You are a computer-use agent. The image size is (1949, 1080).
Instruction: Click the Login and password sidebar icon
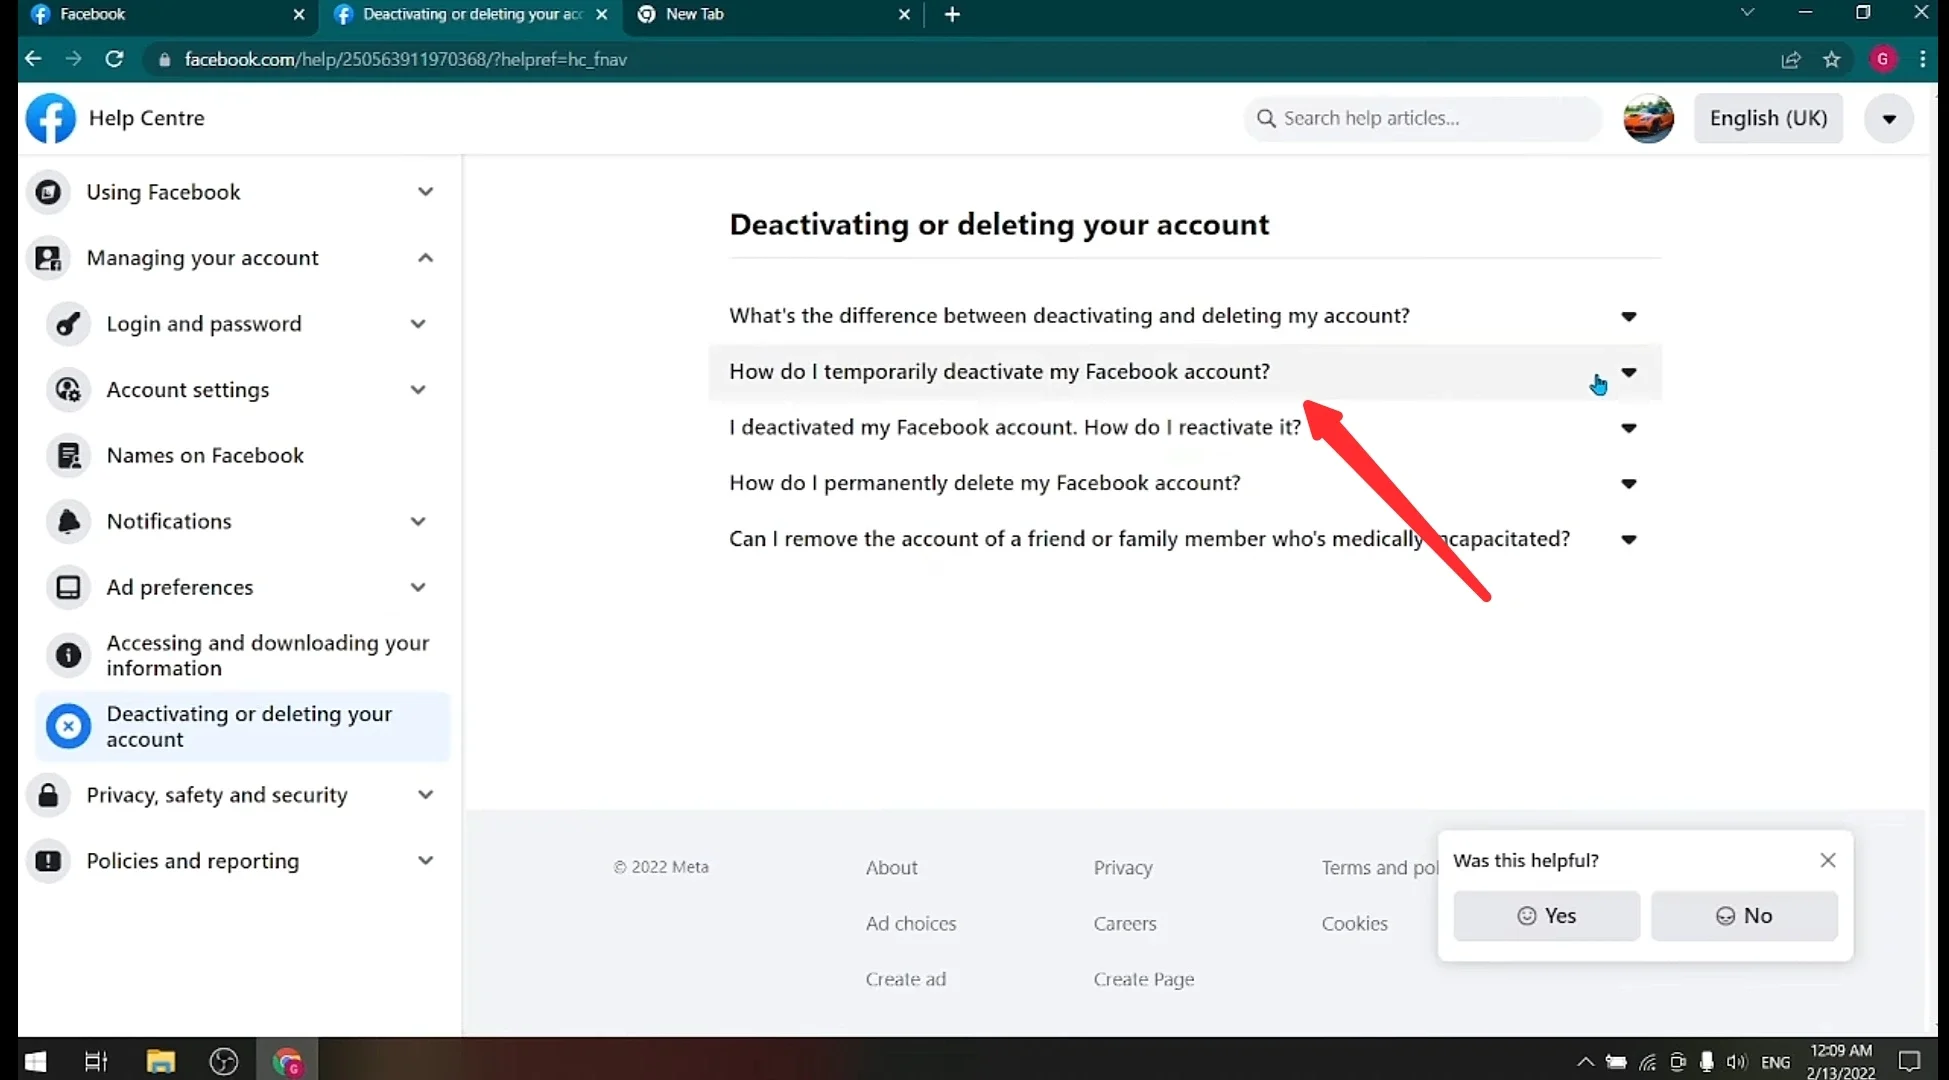coord(69,323)
